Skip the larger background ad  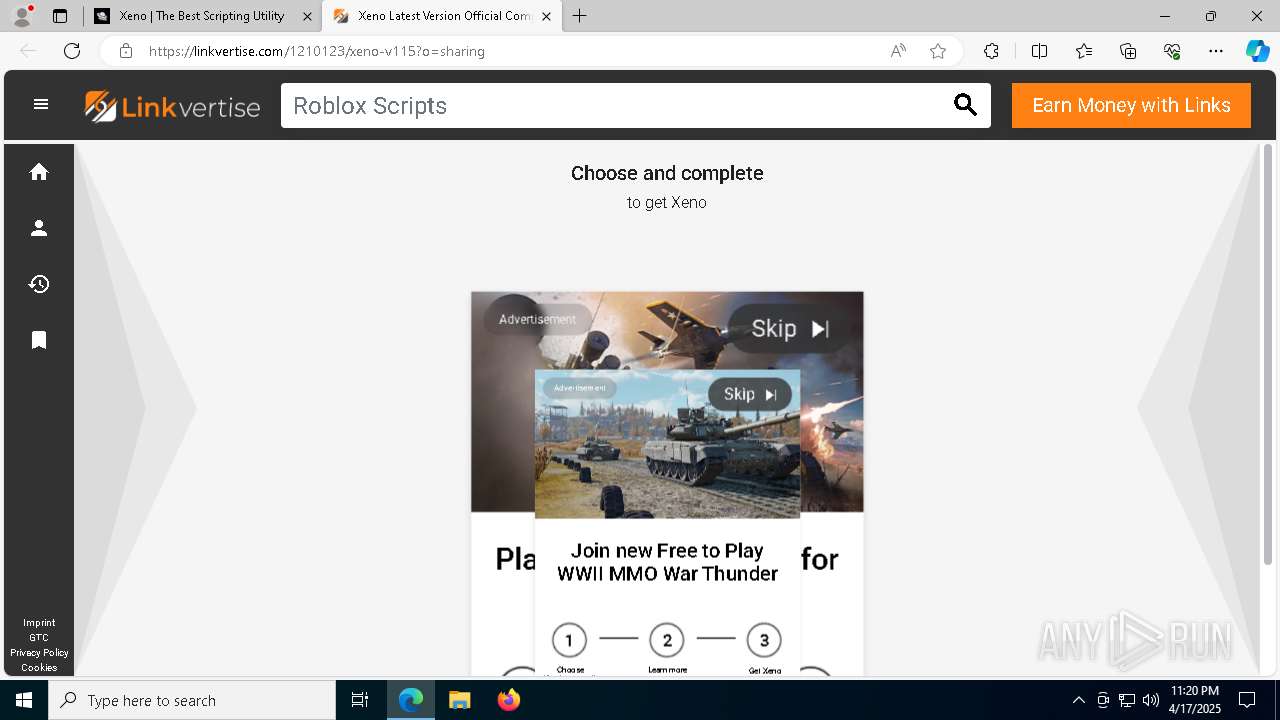point(790,329)
